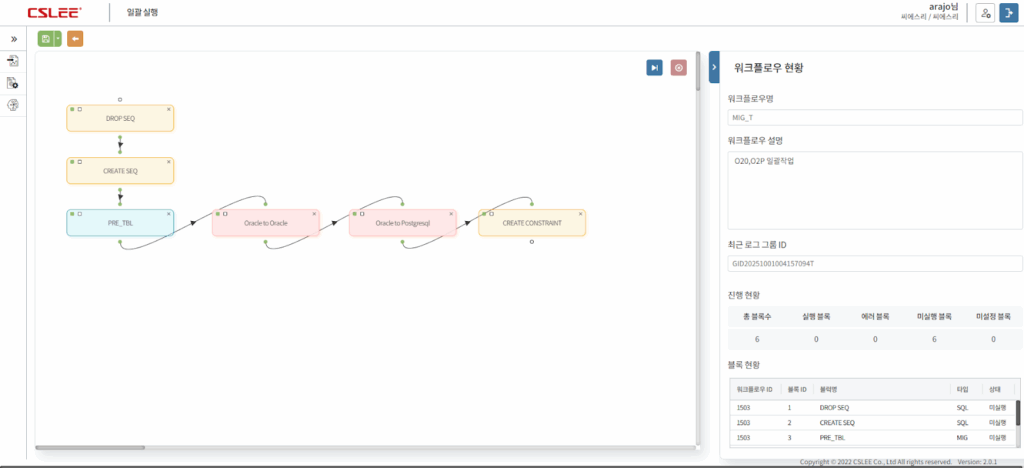Collapse the workflow status panel with blue chevron

tap(714, 67)
